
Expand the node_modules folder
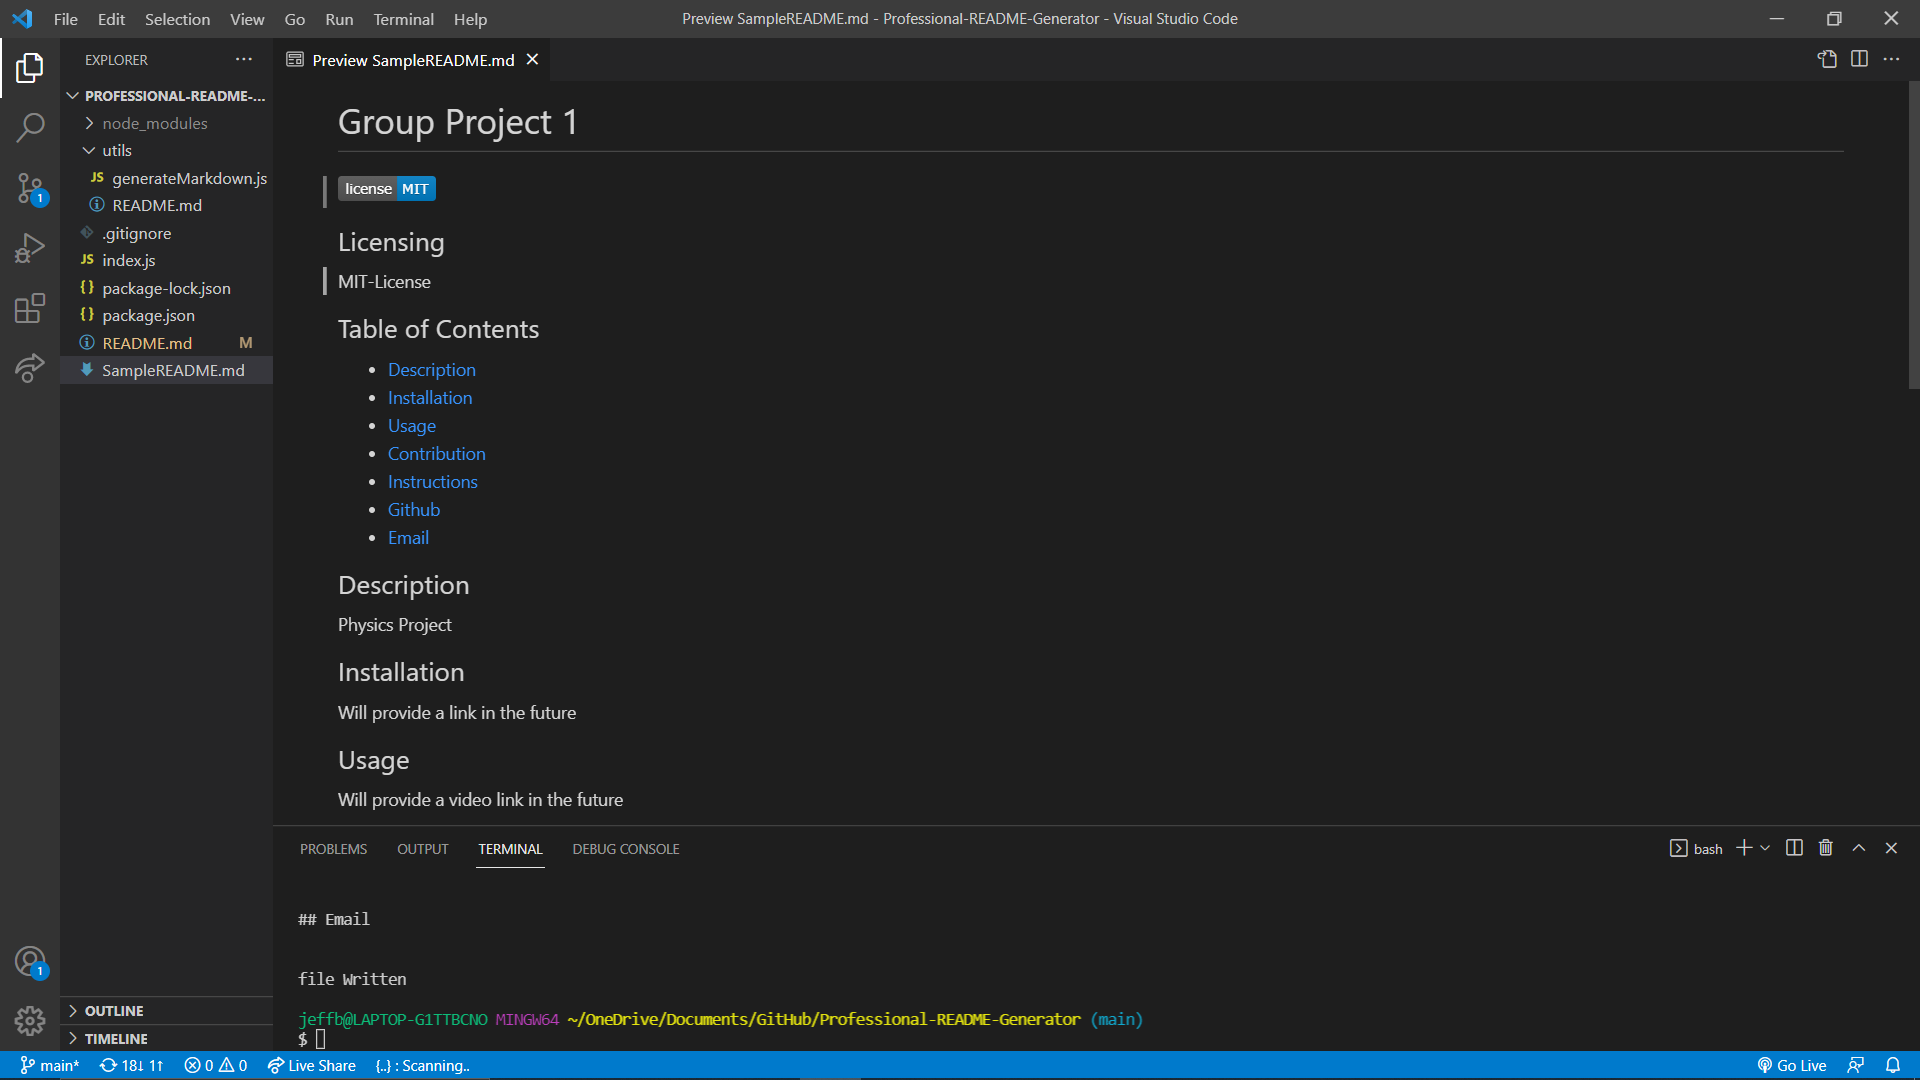pos(155,123)
